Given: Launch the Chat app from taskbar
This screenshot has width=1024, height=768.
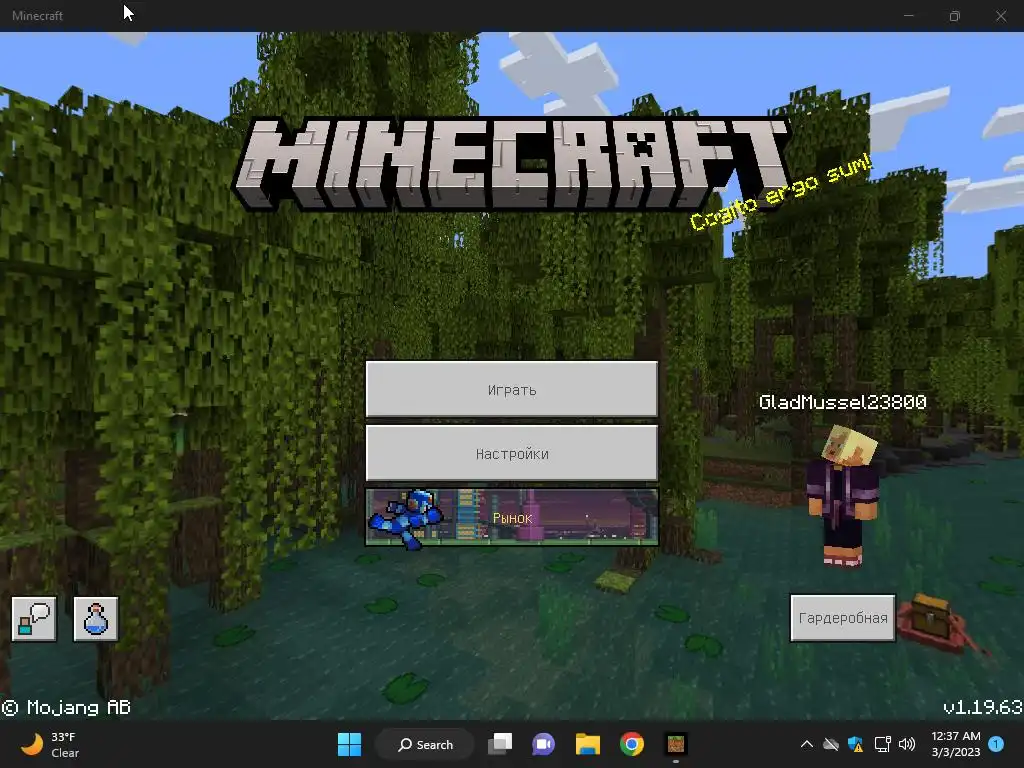Looking at the screenshot, I should coord(543,744).
